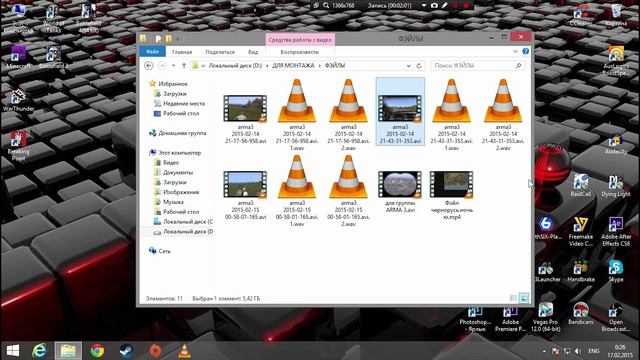Open the Skype desktop icon
The width and height of the screenshot is (640, 360).
tap(616, 272)
